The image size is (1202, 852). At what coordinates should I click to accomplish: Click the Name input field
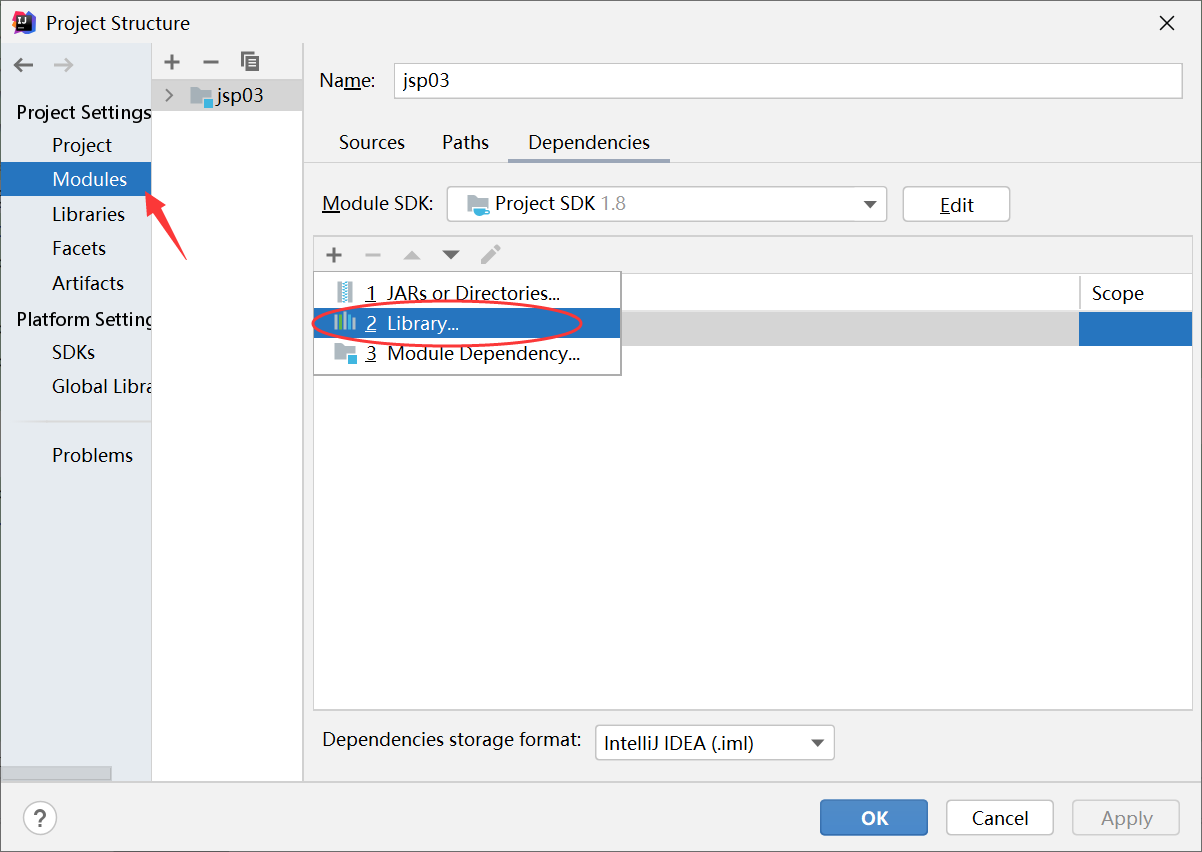[x=788, y=81]
